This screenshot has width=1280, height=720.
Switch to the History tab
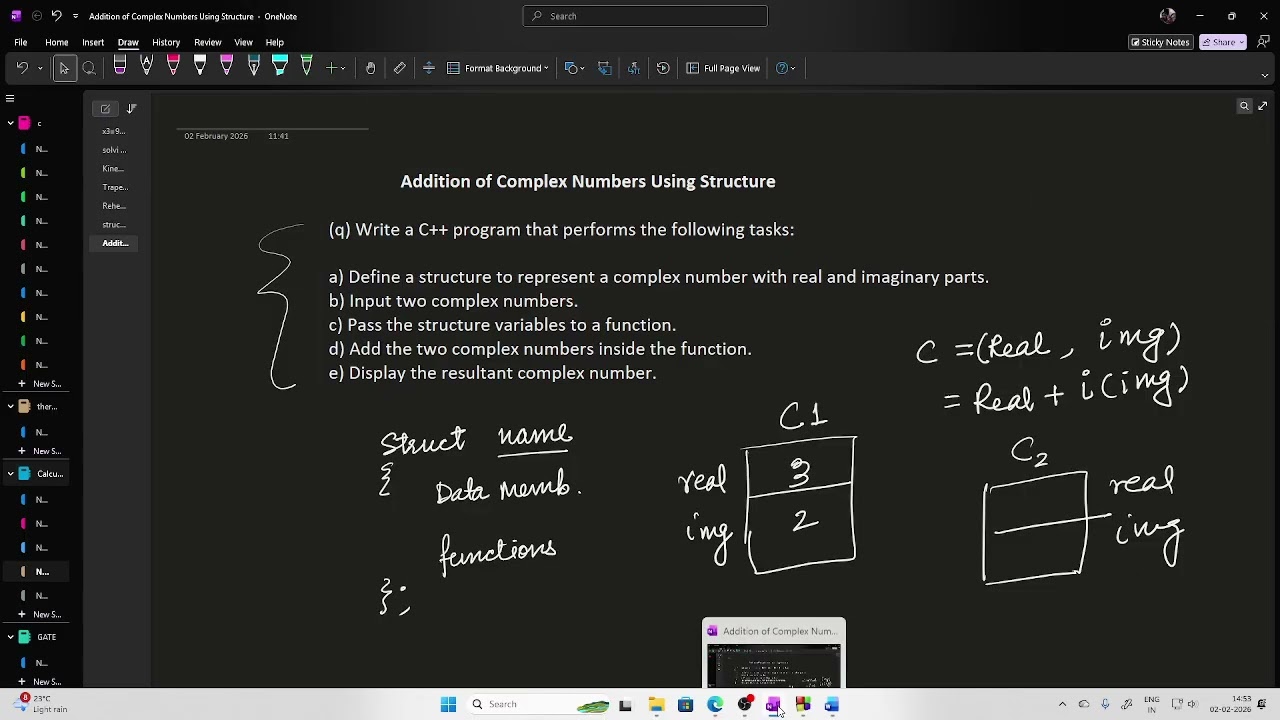coord(166,43)
